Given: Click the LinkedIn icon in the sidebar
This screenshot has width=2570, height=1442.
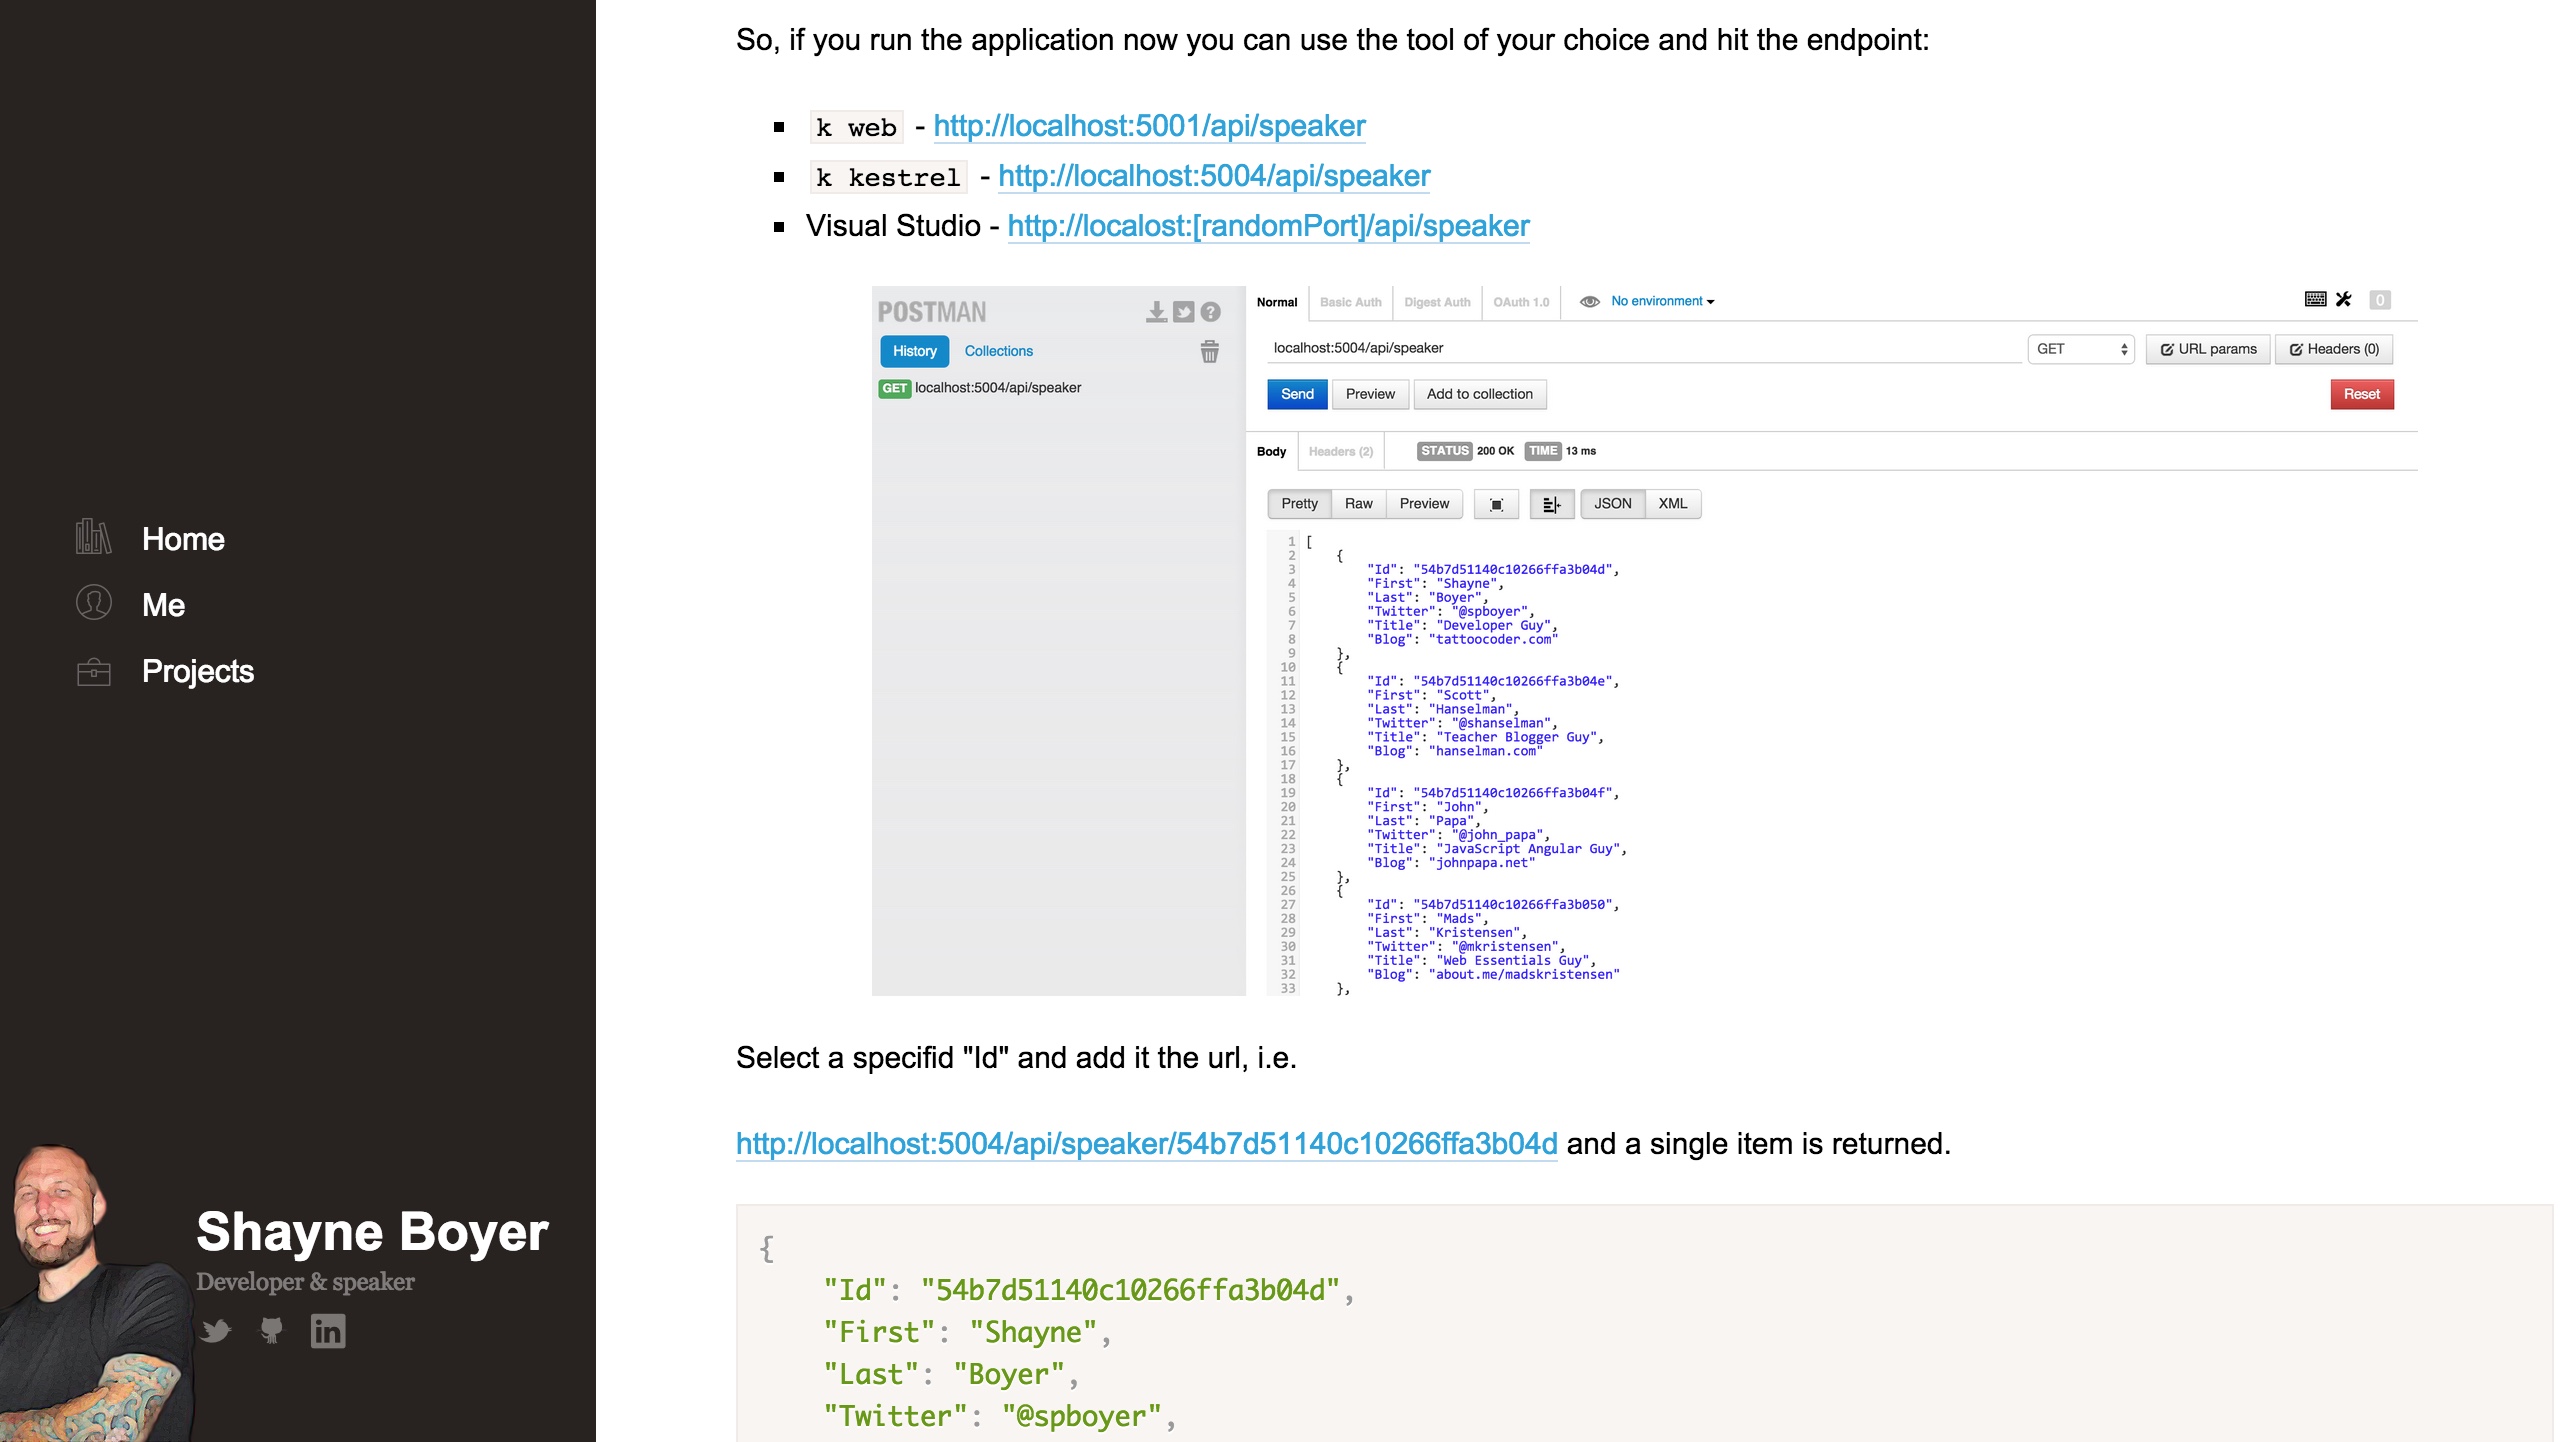Looking at the screenshot, I should point(327,1331).
